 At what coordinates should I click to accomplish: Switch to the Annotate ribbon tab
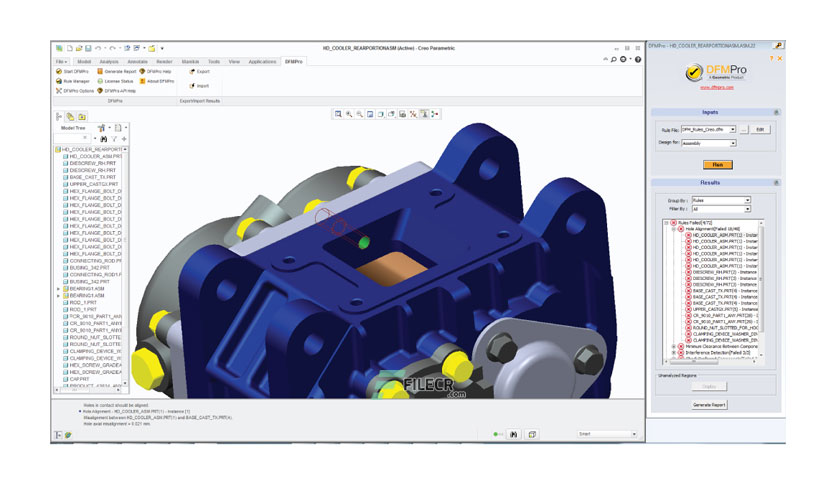138,62
